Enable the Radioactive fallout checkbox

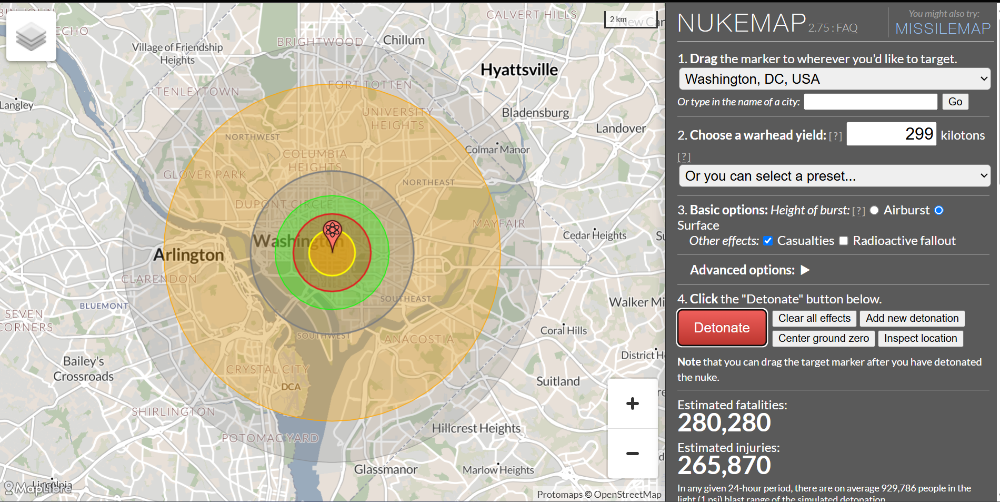coord(844,241)
